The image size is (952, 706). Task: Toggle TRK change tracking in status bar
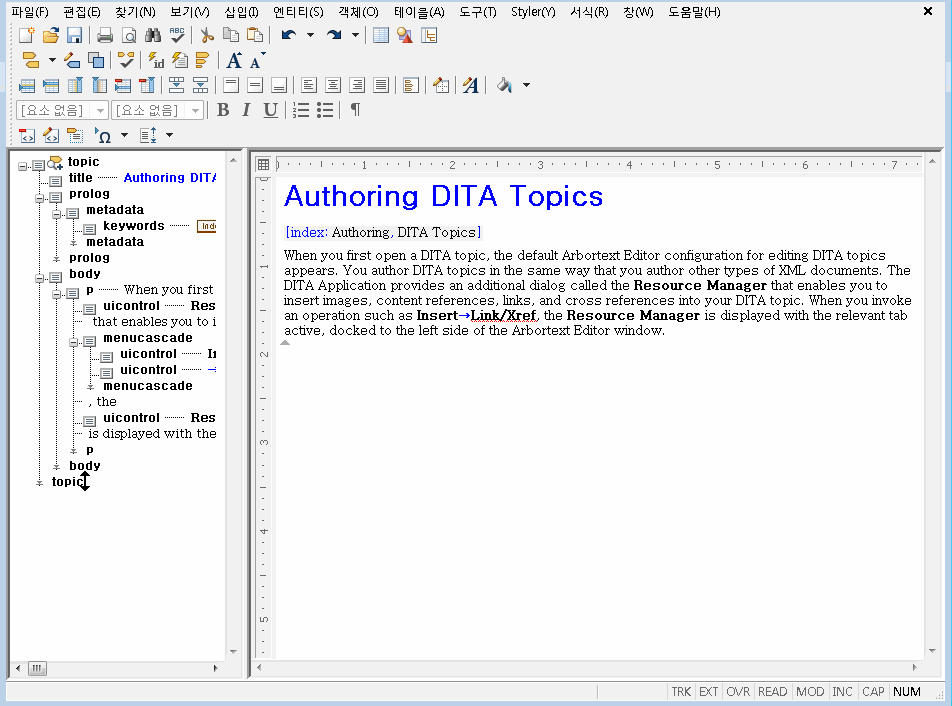[681, 691]
